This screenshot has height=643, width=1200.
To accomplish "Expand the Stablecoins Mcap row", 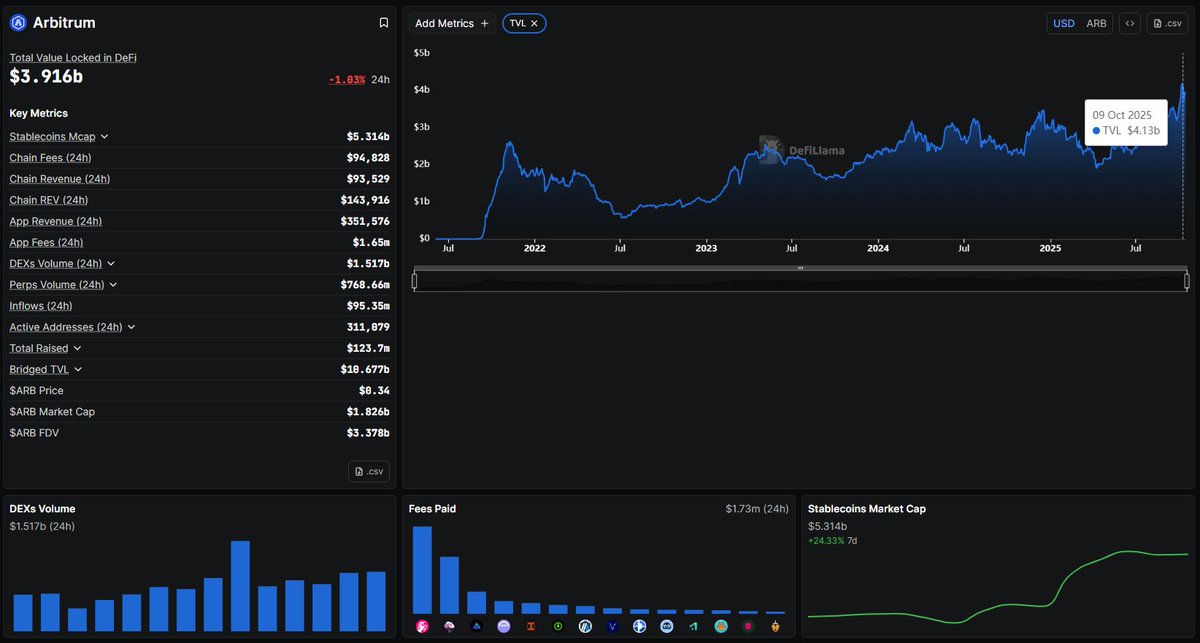I will (104, 137).
